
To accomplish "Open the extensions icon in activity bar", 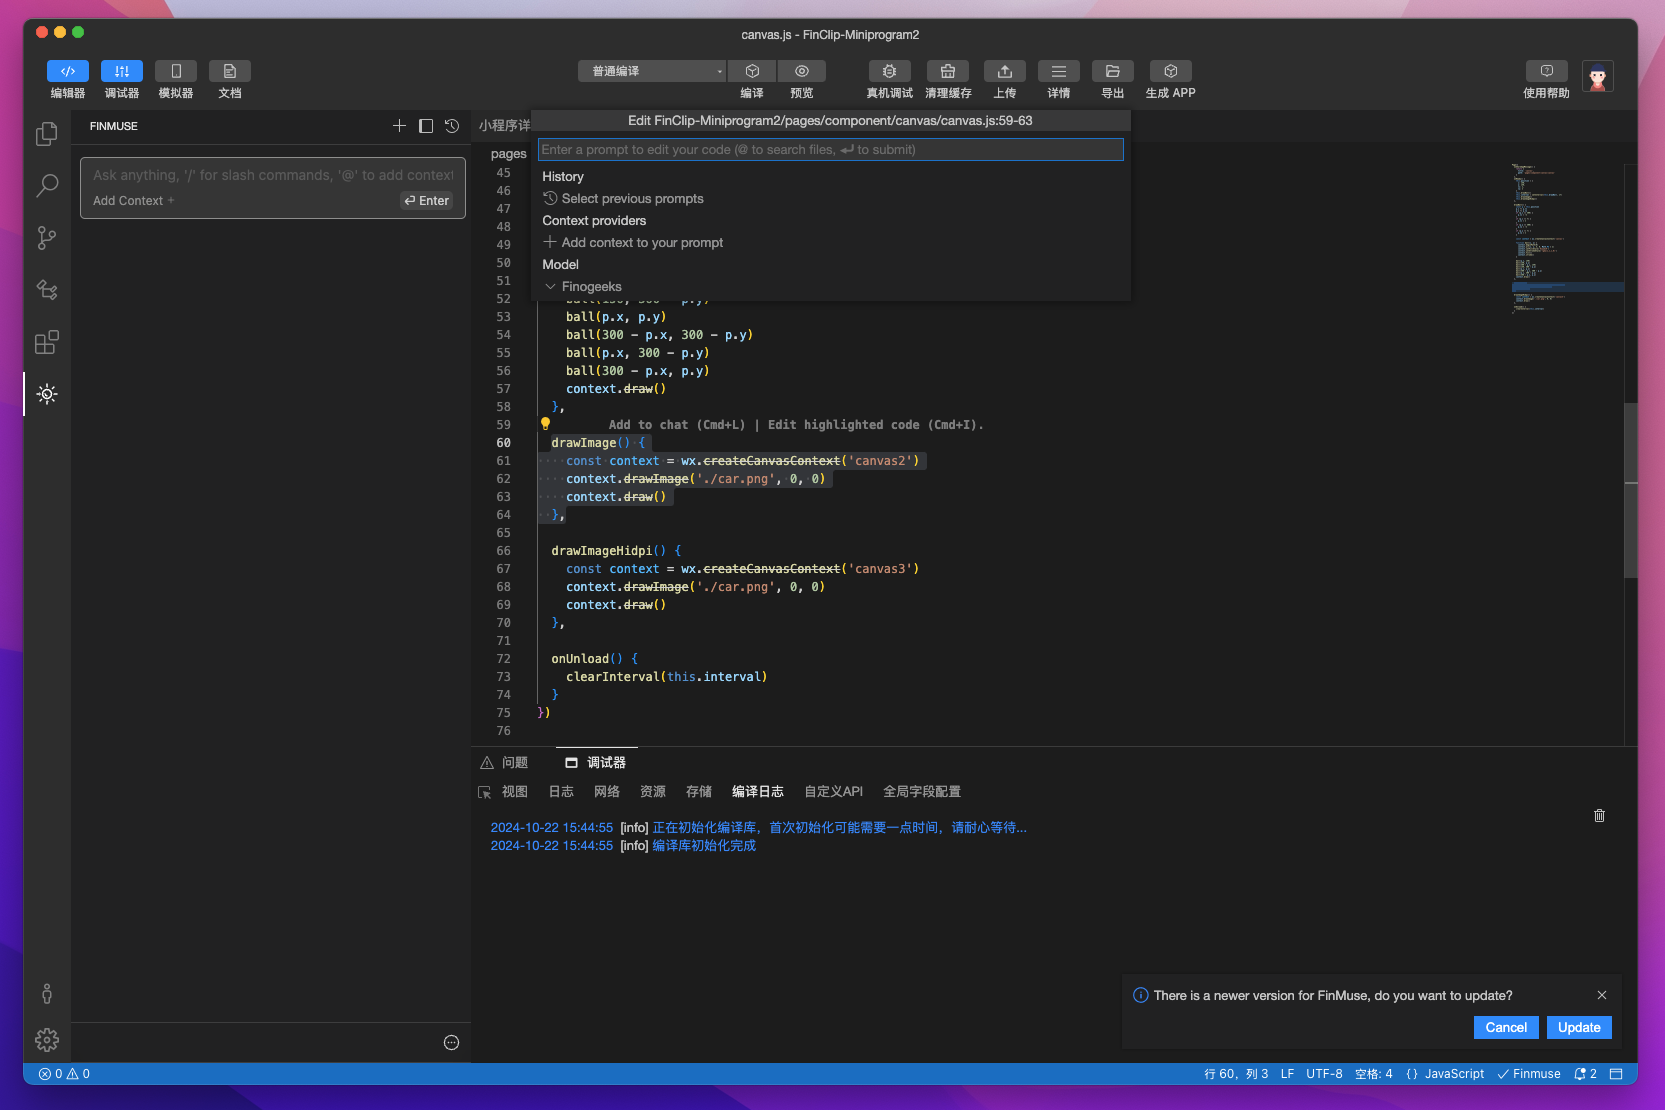I will click(47, 343).
